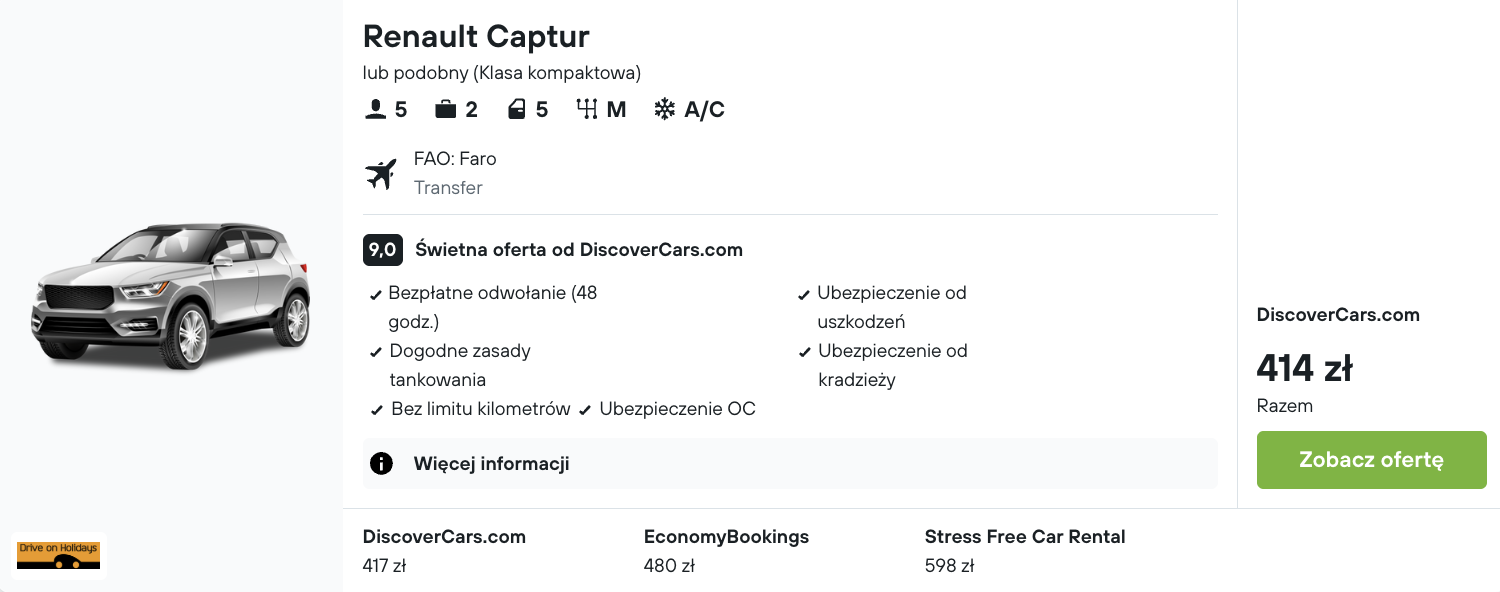Click the passenger seats person icon
The width and height of the screenshot is (1500, 592).
375,109
